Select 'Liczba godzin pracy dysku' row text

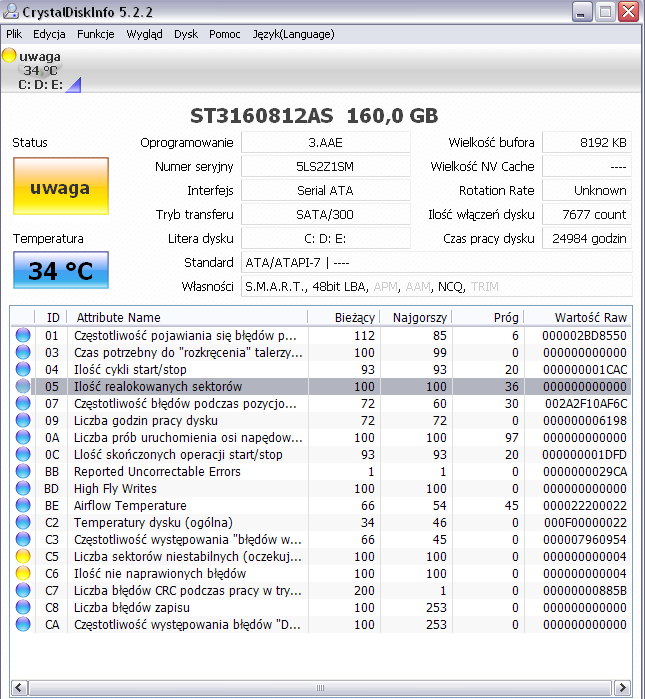[x=146, y=420]
